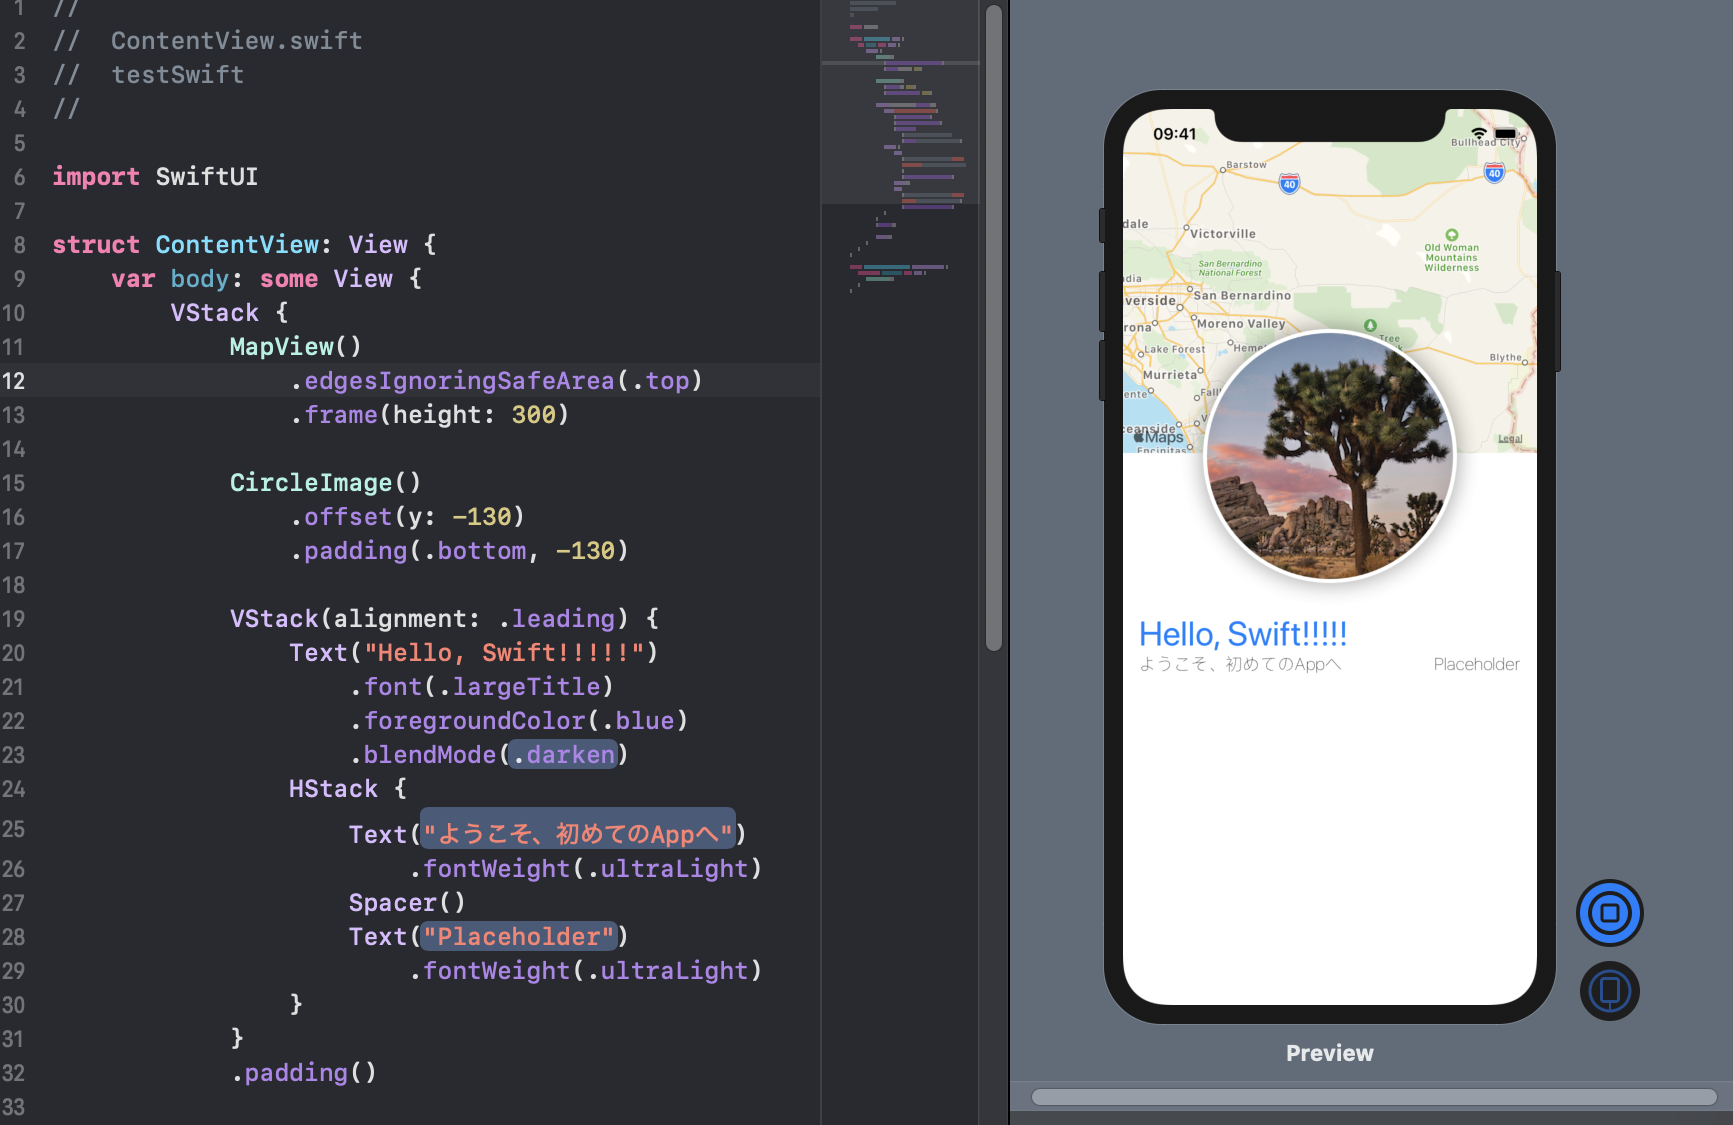Select the circular Joshua tree image

[x=1329, y=456]
